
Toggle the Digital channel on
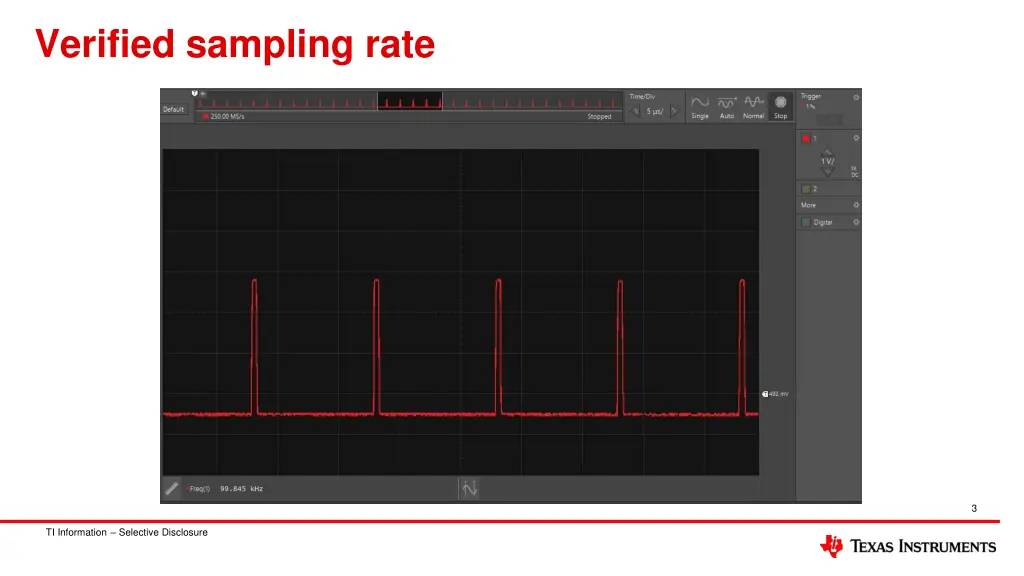pyautogui.click(x=806, y=220)
